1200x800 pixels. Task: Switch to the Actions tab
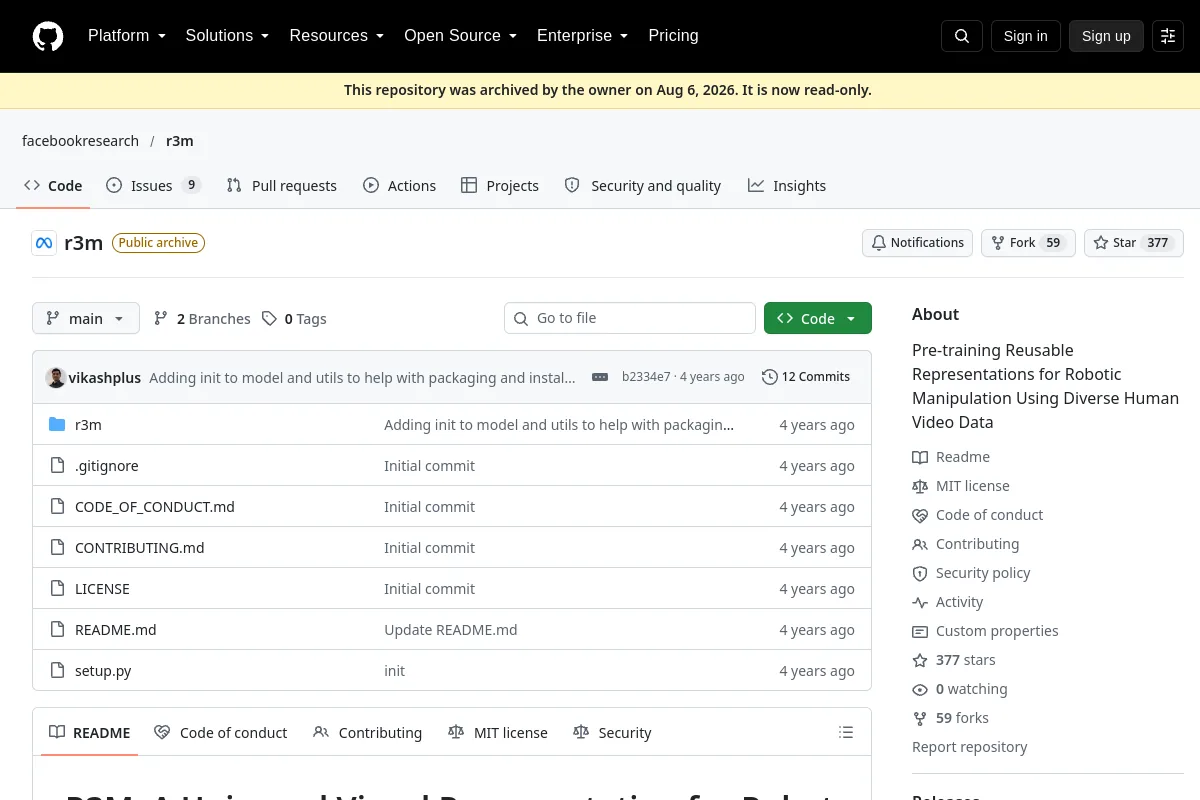400,186
